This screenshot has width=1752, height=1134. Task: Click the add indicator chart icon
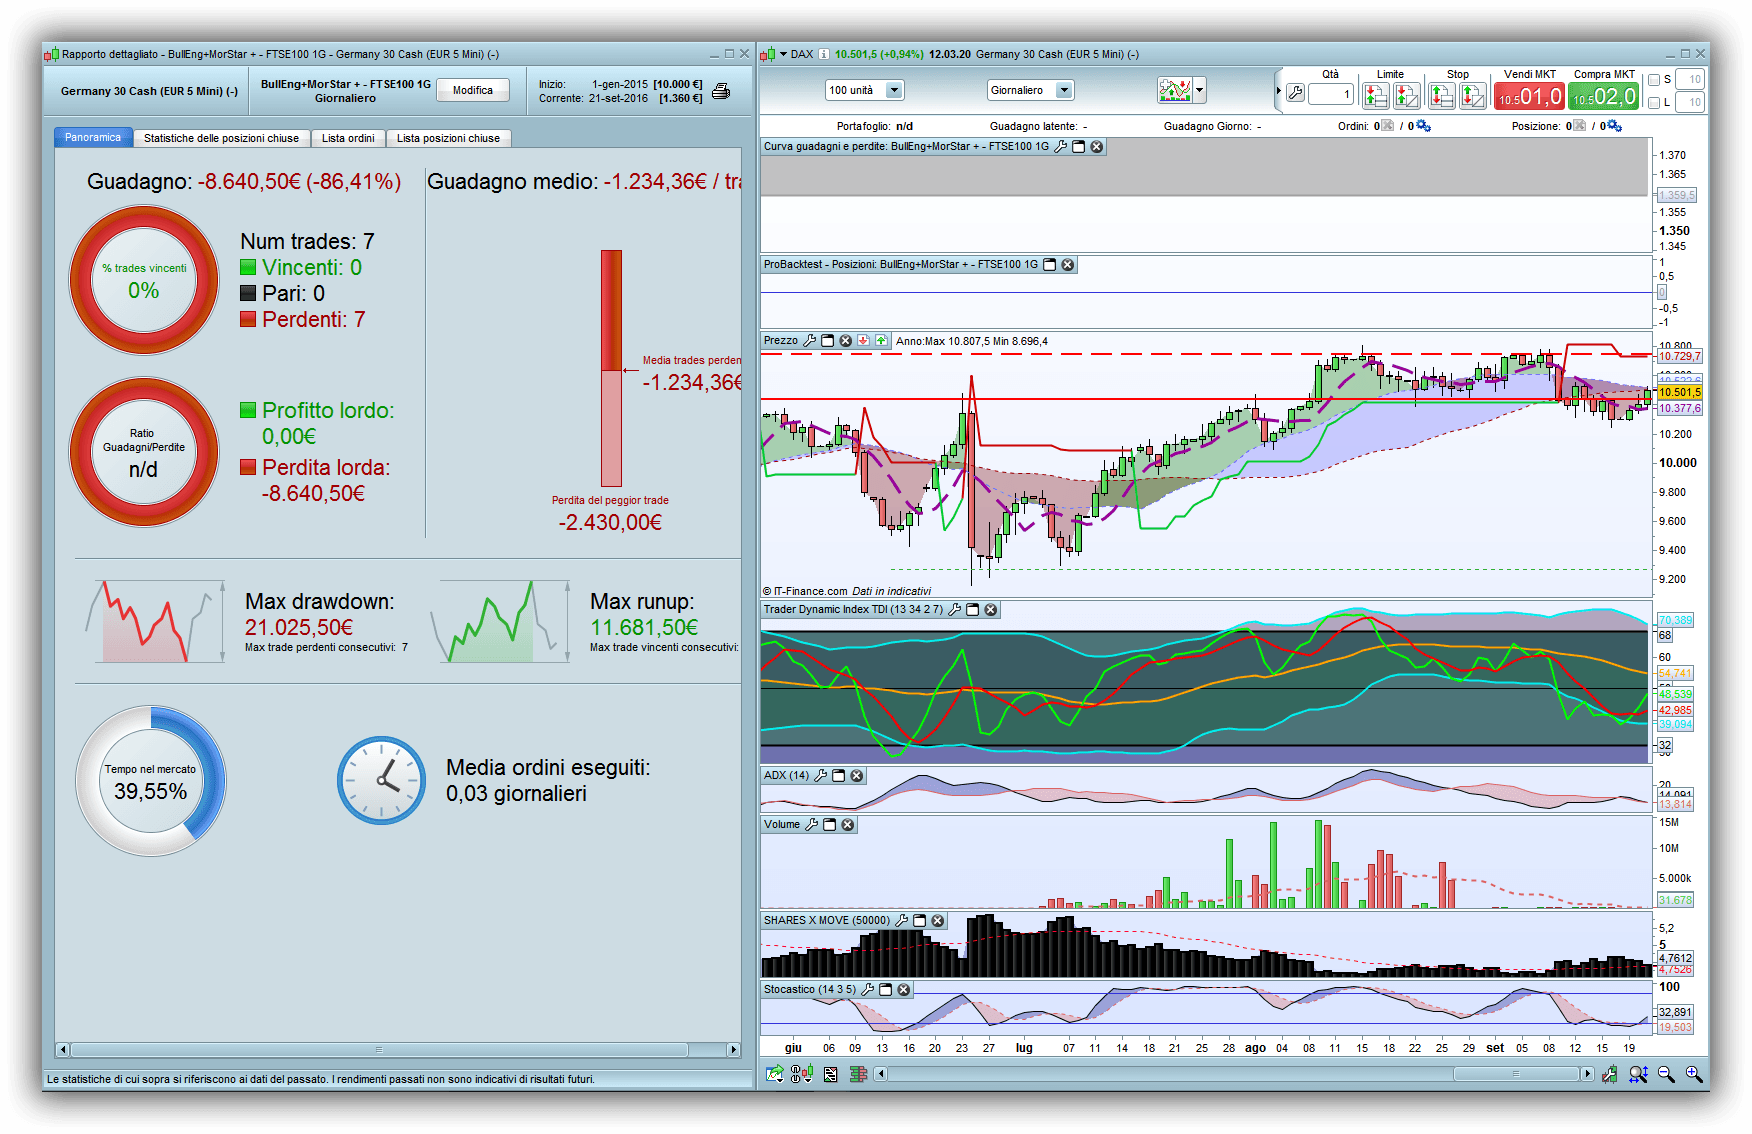click(x=1175, y=90)
